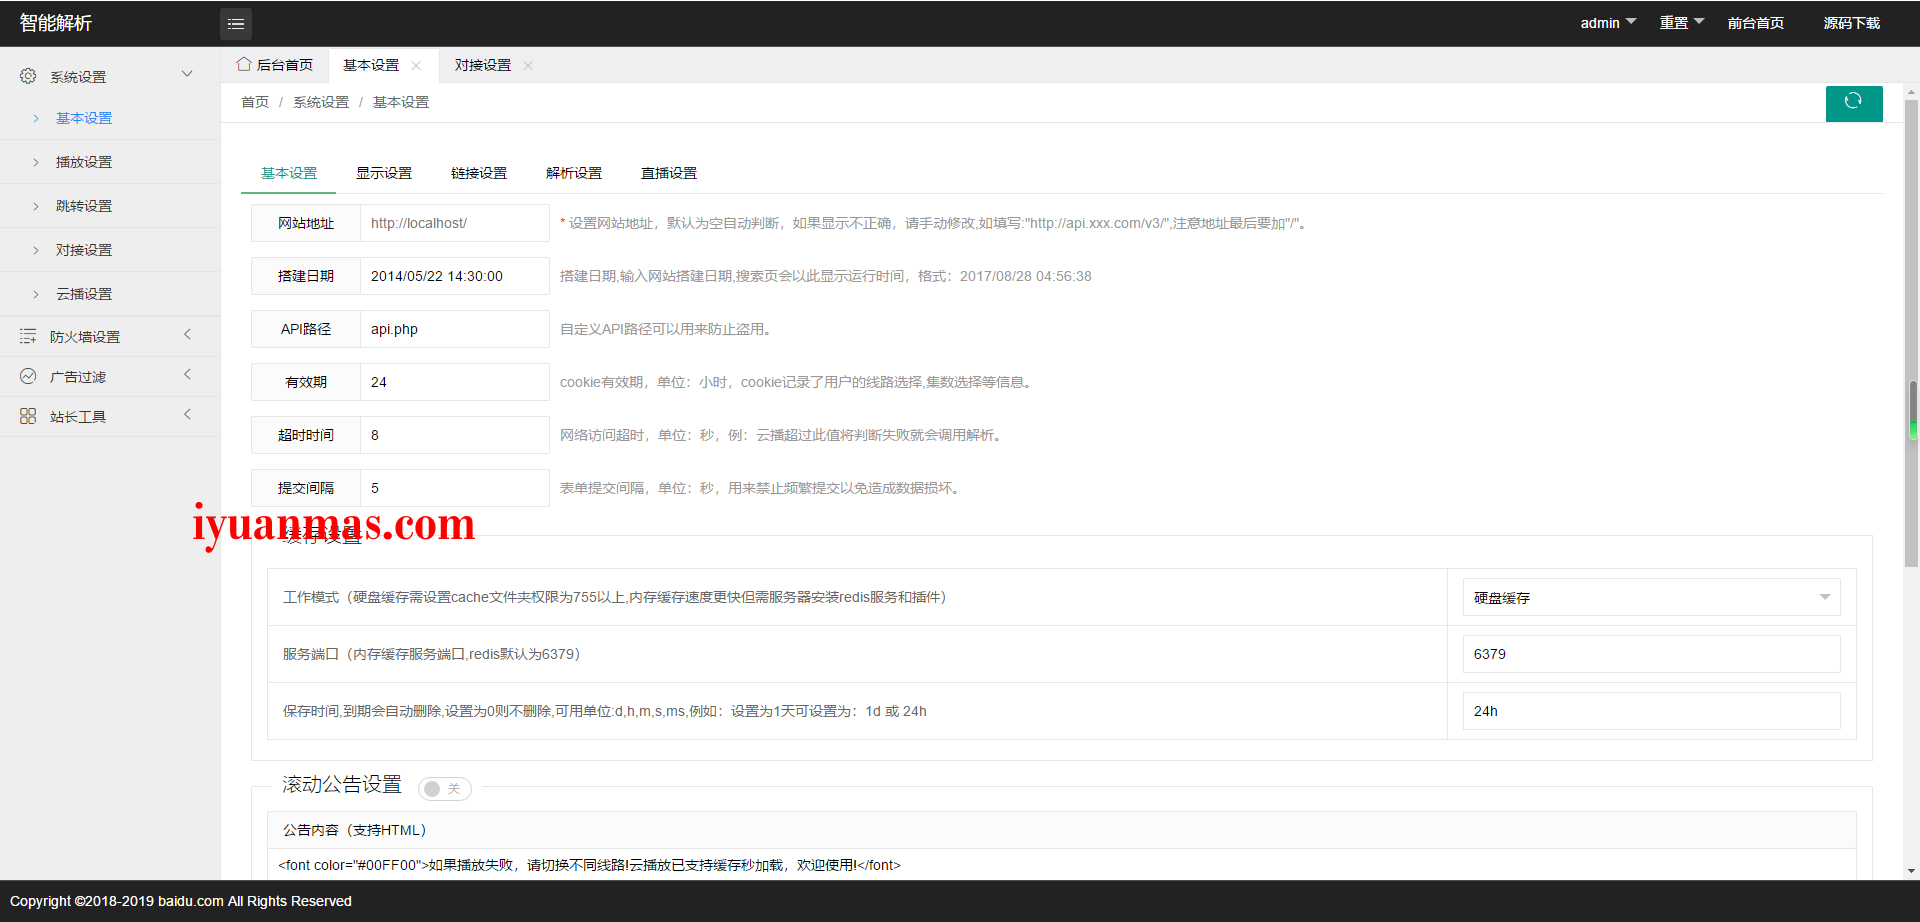Click the 网站地址 input field
1920x922 pixels.
pos(455,223)
